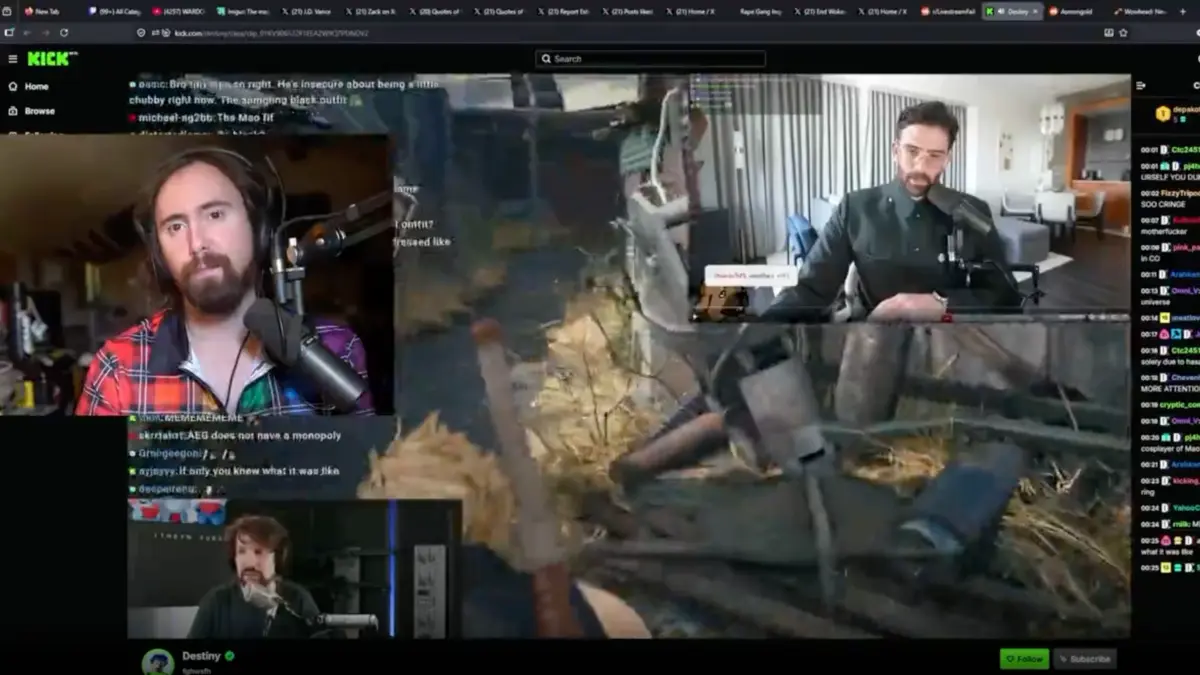
Task: Bookmark the page with the star icon
Action: [x=1123, y=33]
